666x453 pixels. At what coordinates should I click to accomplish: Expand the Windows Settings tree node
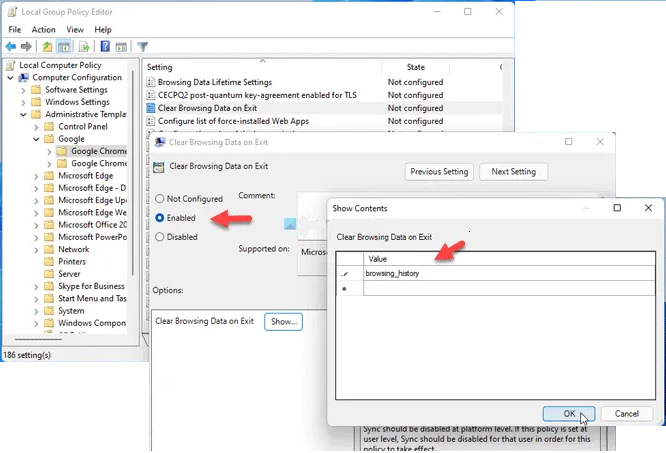click(23, 102)
